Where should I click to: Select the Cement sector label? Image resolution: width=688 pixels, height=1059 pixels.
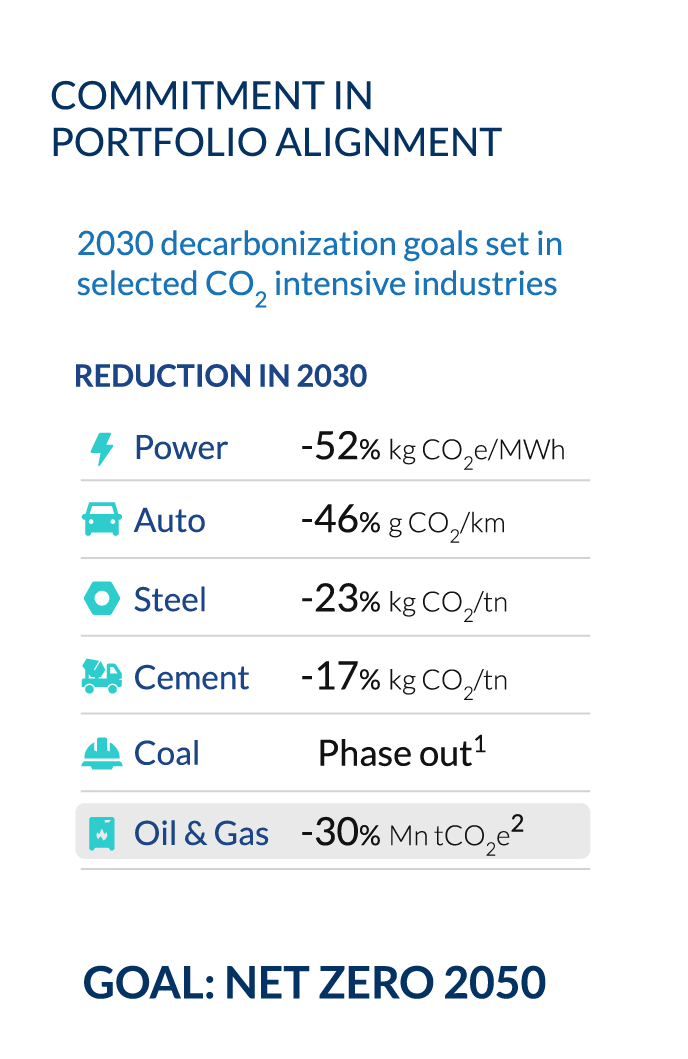pyautogui.click(x=191, y=678)
